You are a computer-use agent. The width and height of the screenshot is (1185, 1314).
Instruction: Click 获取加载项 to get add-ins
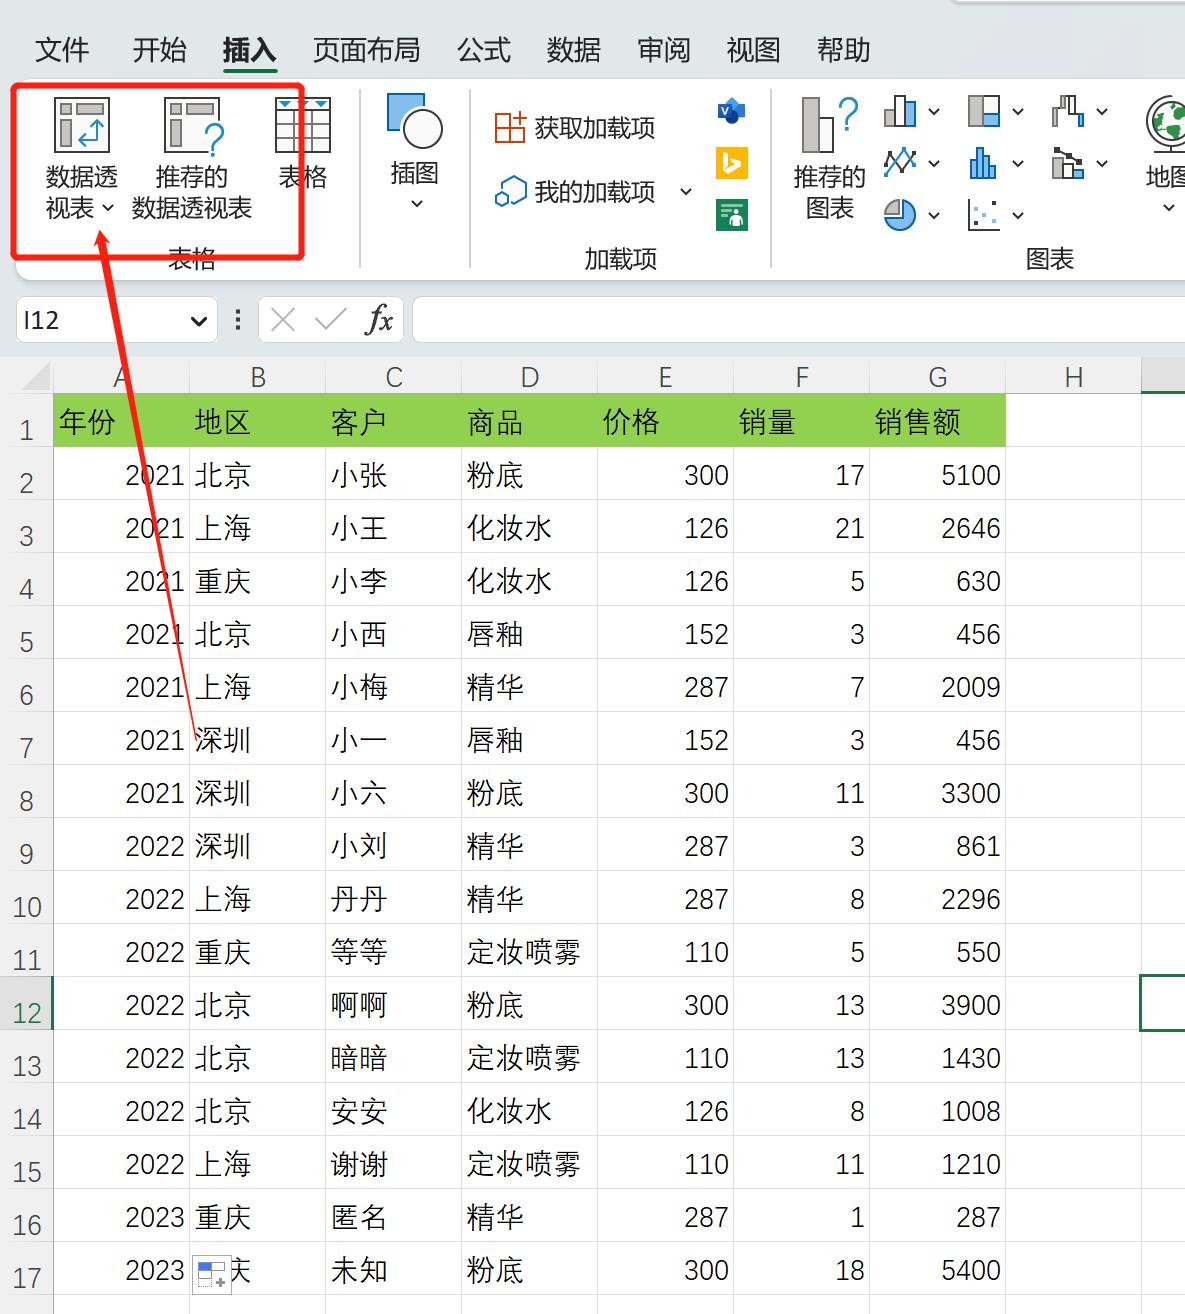point(575,127)
